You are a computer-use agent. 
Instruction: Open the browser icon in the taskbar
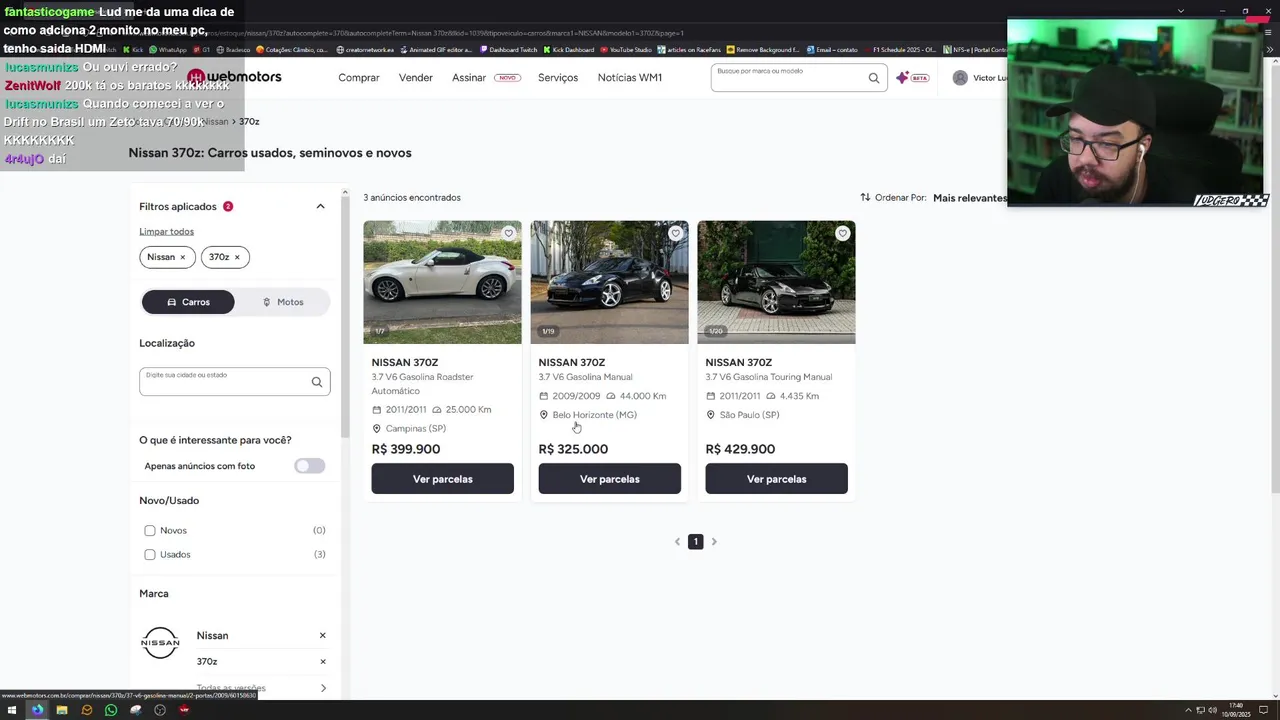coord(37,710)
